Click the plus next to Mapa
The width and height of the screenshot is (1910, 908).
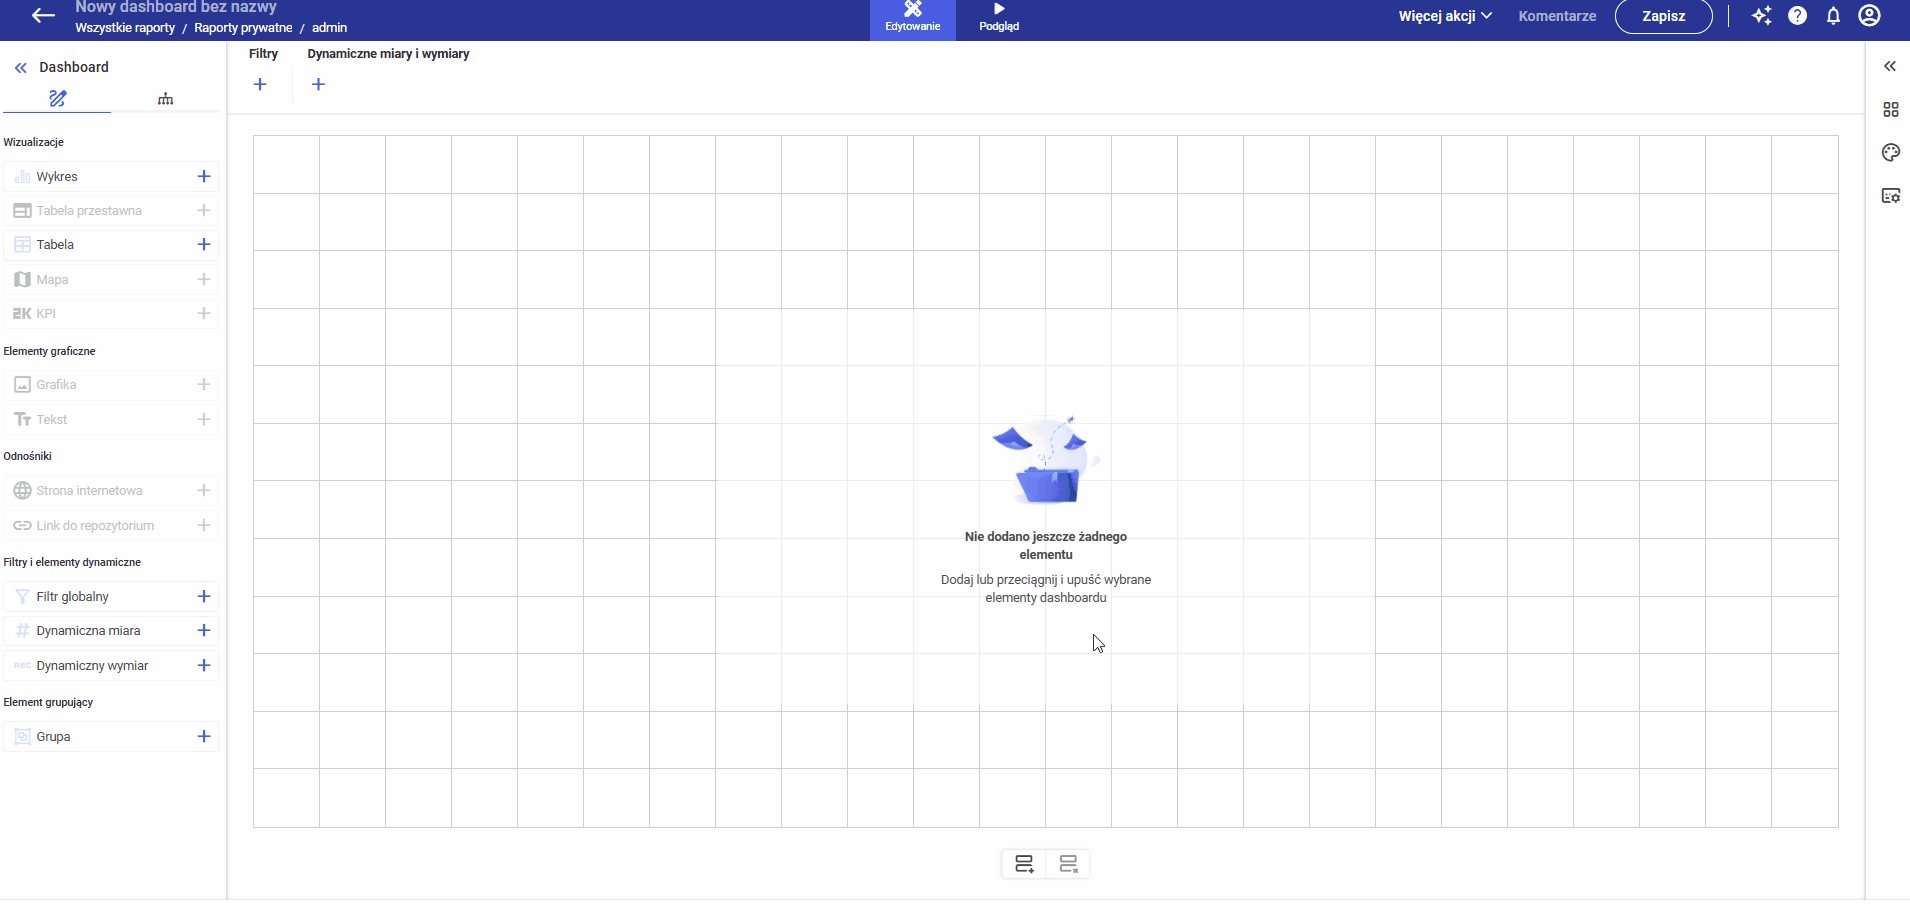[x=204, y=279]
